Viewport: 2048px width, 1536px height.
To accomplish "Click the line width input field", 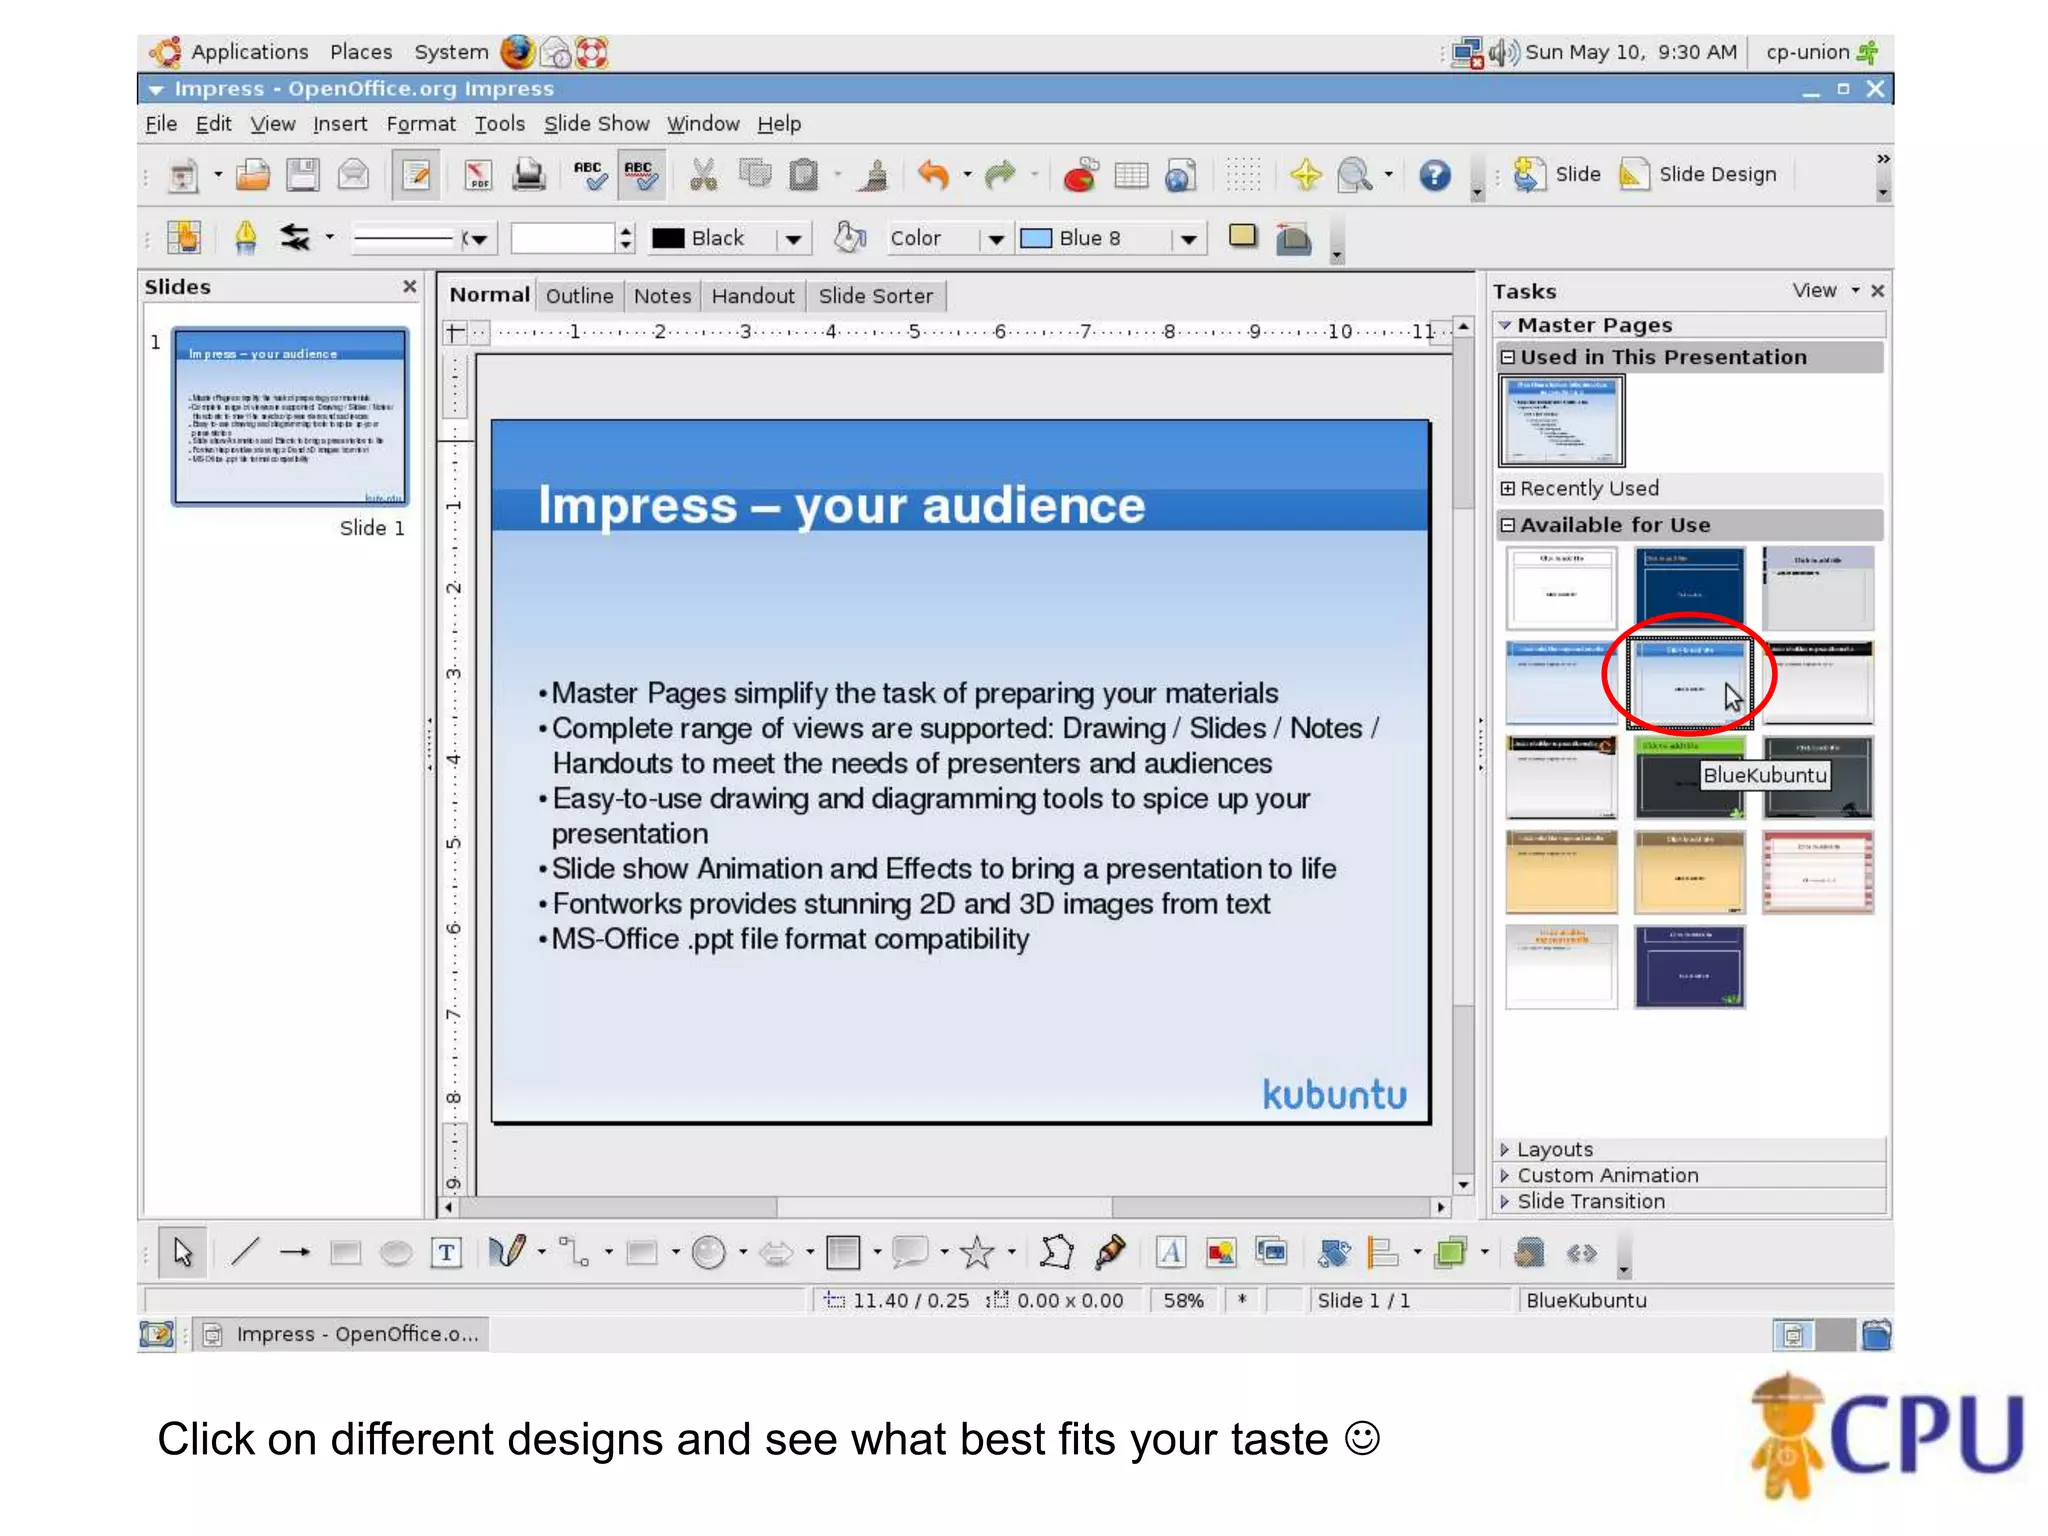I will coord(563,239).
